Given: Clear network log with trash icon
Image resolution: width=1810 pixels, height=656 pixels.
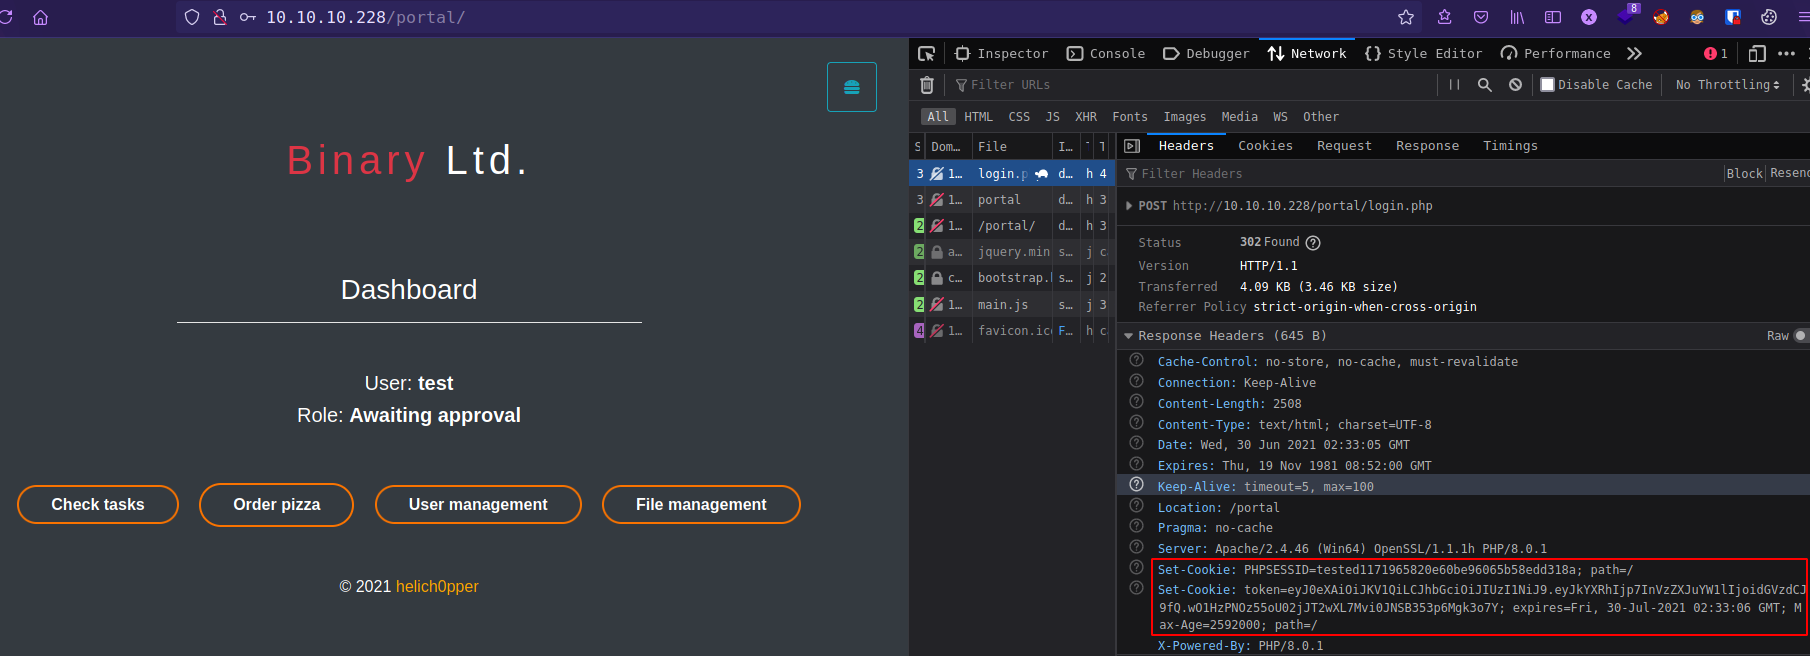Looking at the screenshot, I should coord(927,85).
